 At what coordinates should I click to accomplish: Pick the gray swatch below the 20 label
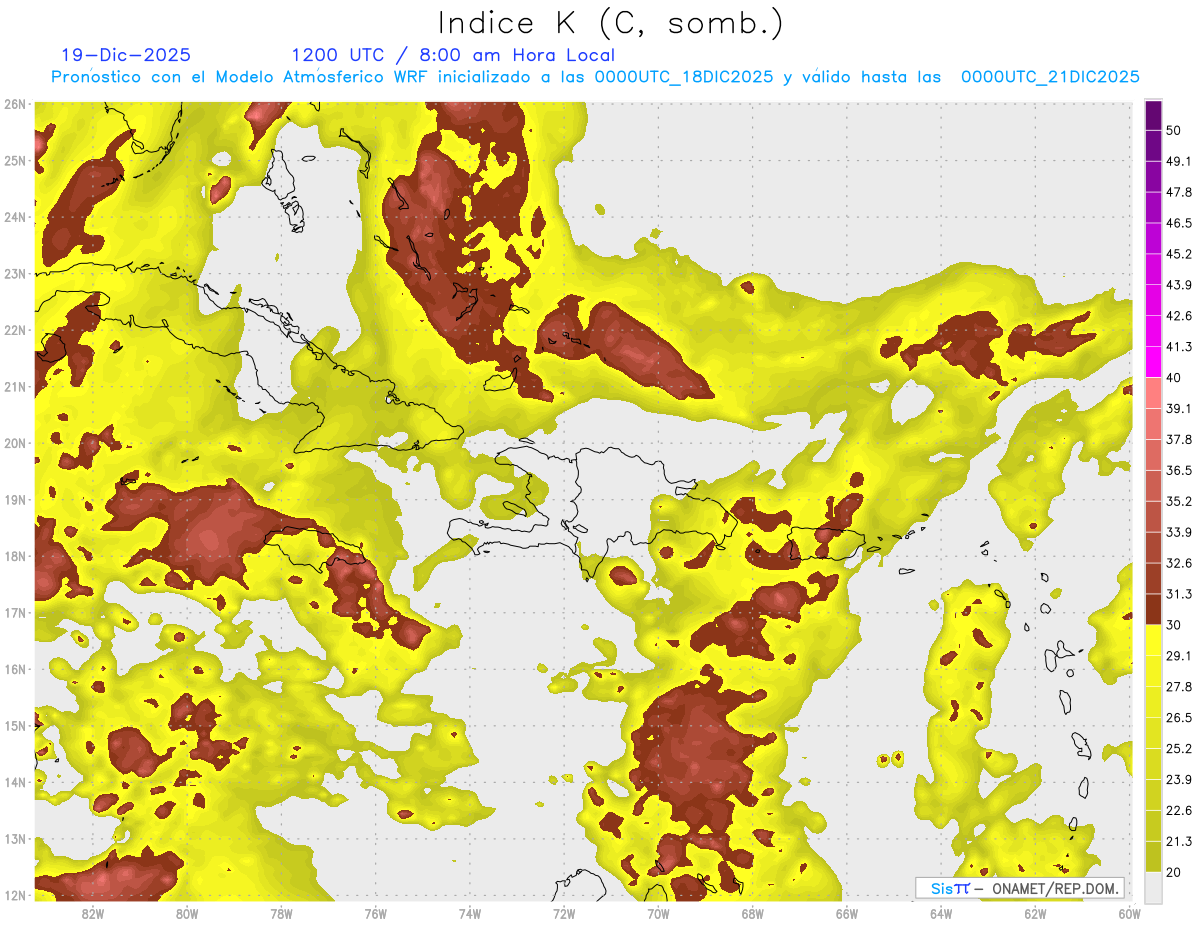[1153, 887]
